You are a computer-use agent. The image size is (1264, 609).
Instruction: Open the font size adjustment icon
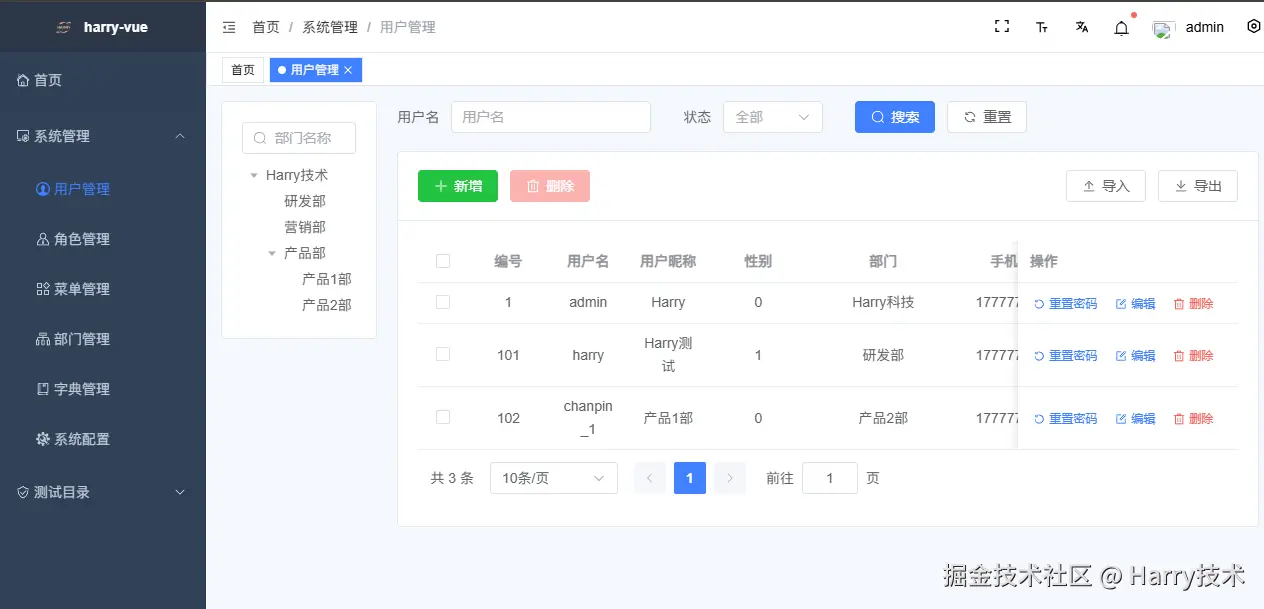(x=1041, y=26)
